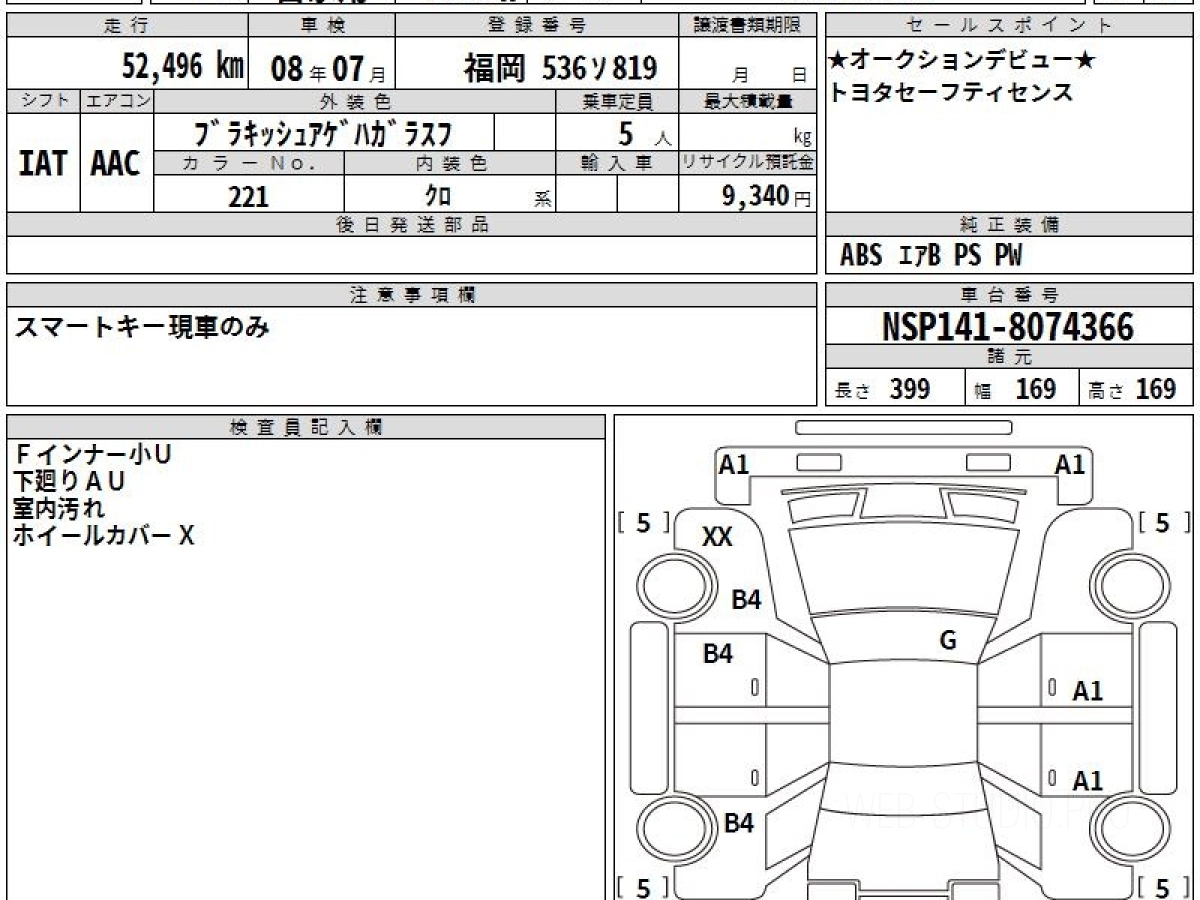Click the mileage value 52,496 km

tap(183, 67)
